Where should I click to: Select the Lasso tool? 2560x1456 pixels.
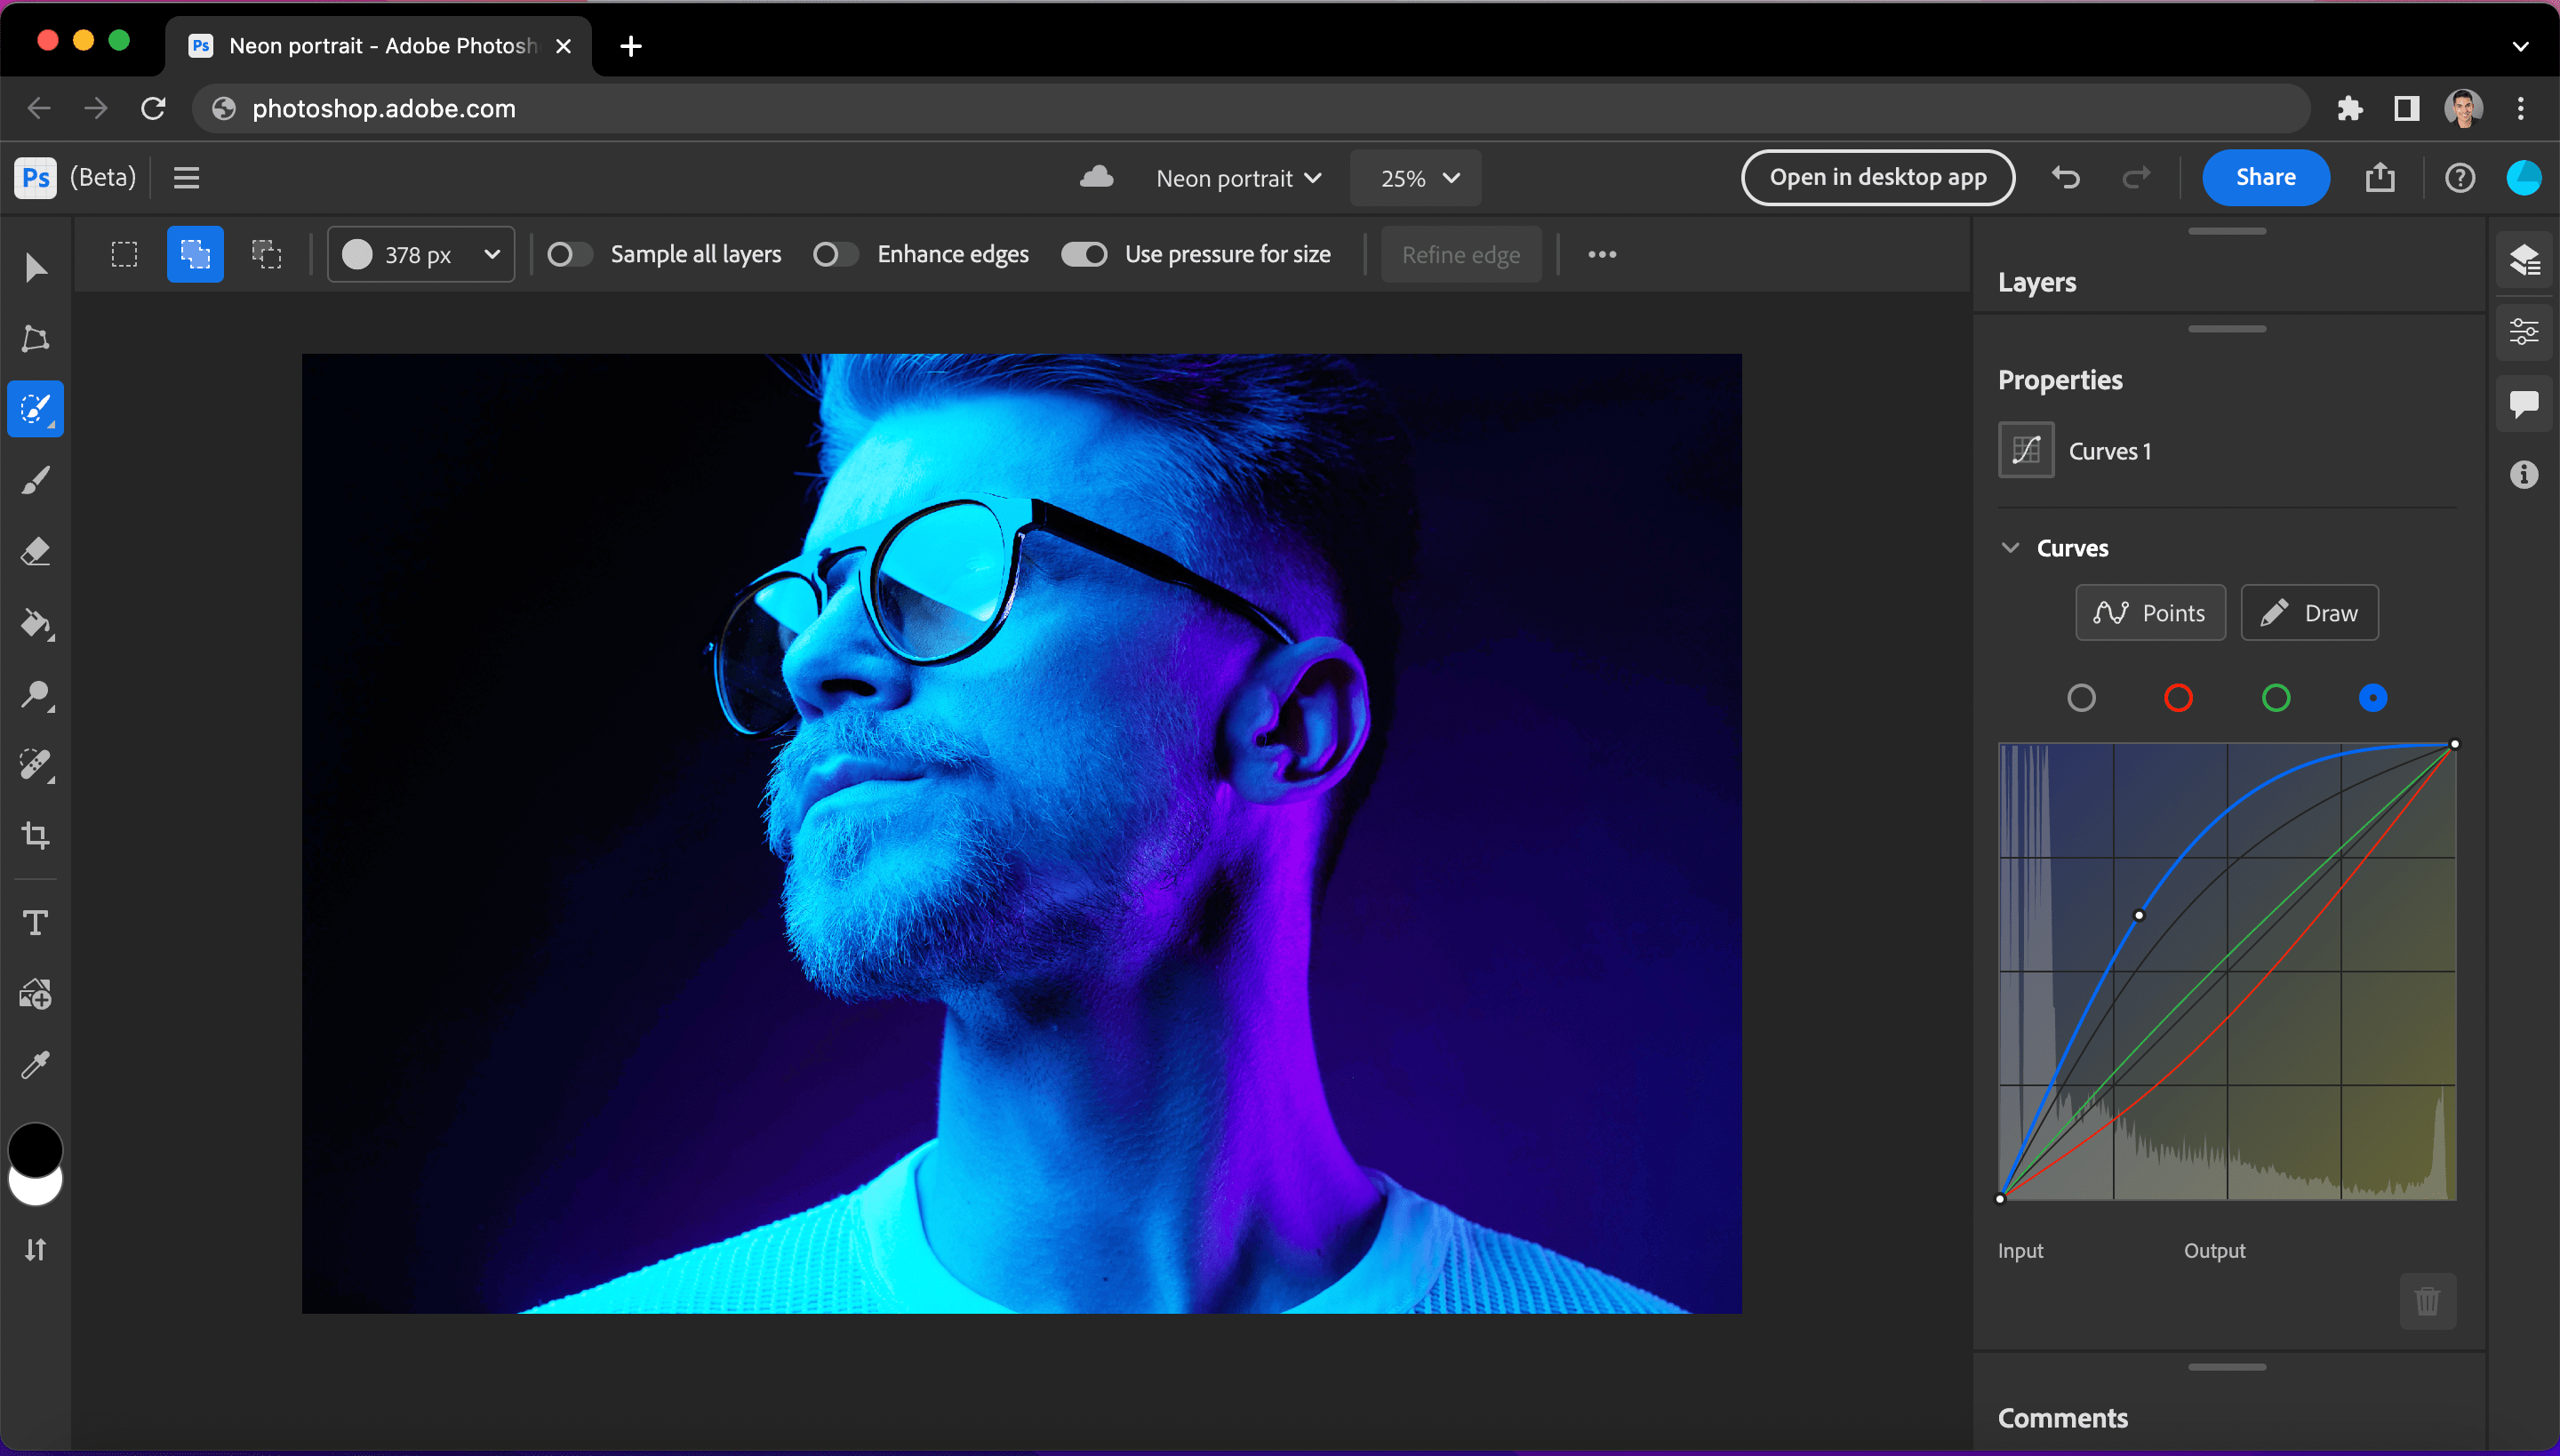(x=36, y=338)
